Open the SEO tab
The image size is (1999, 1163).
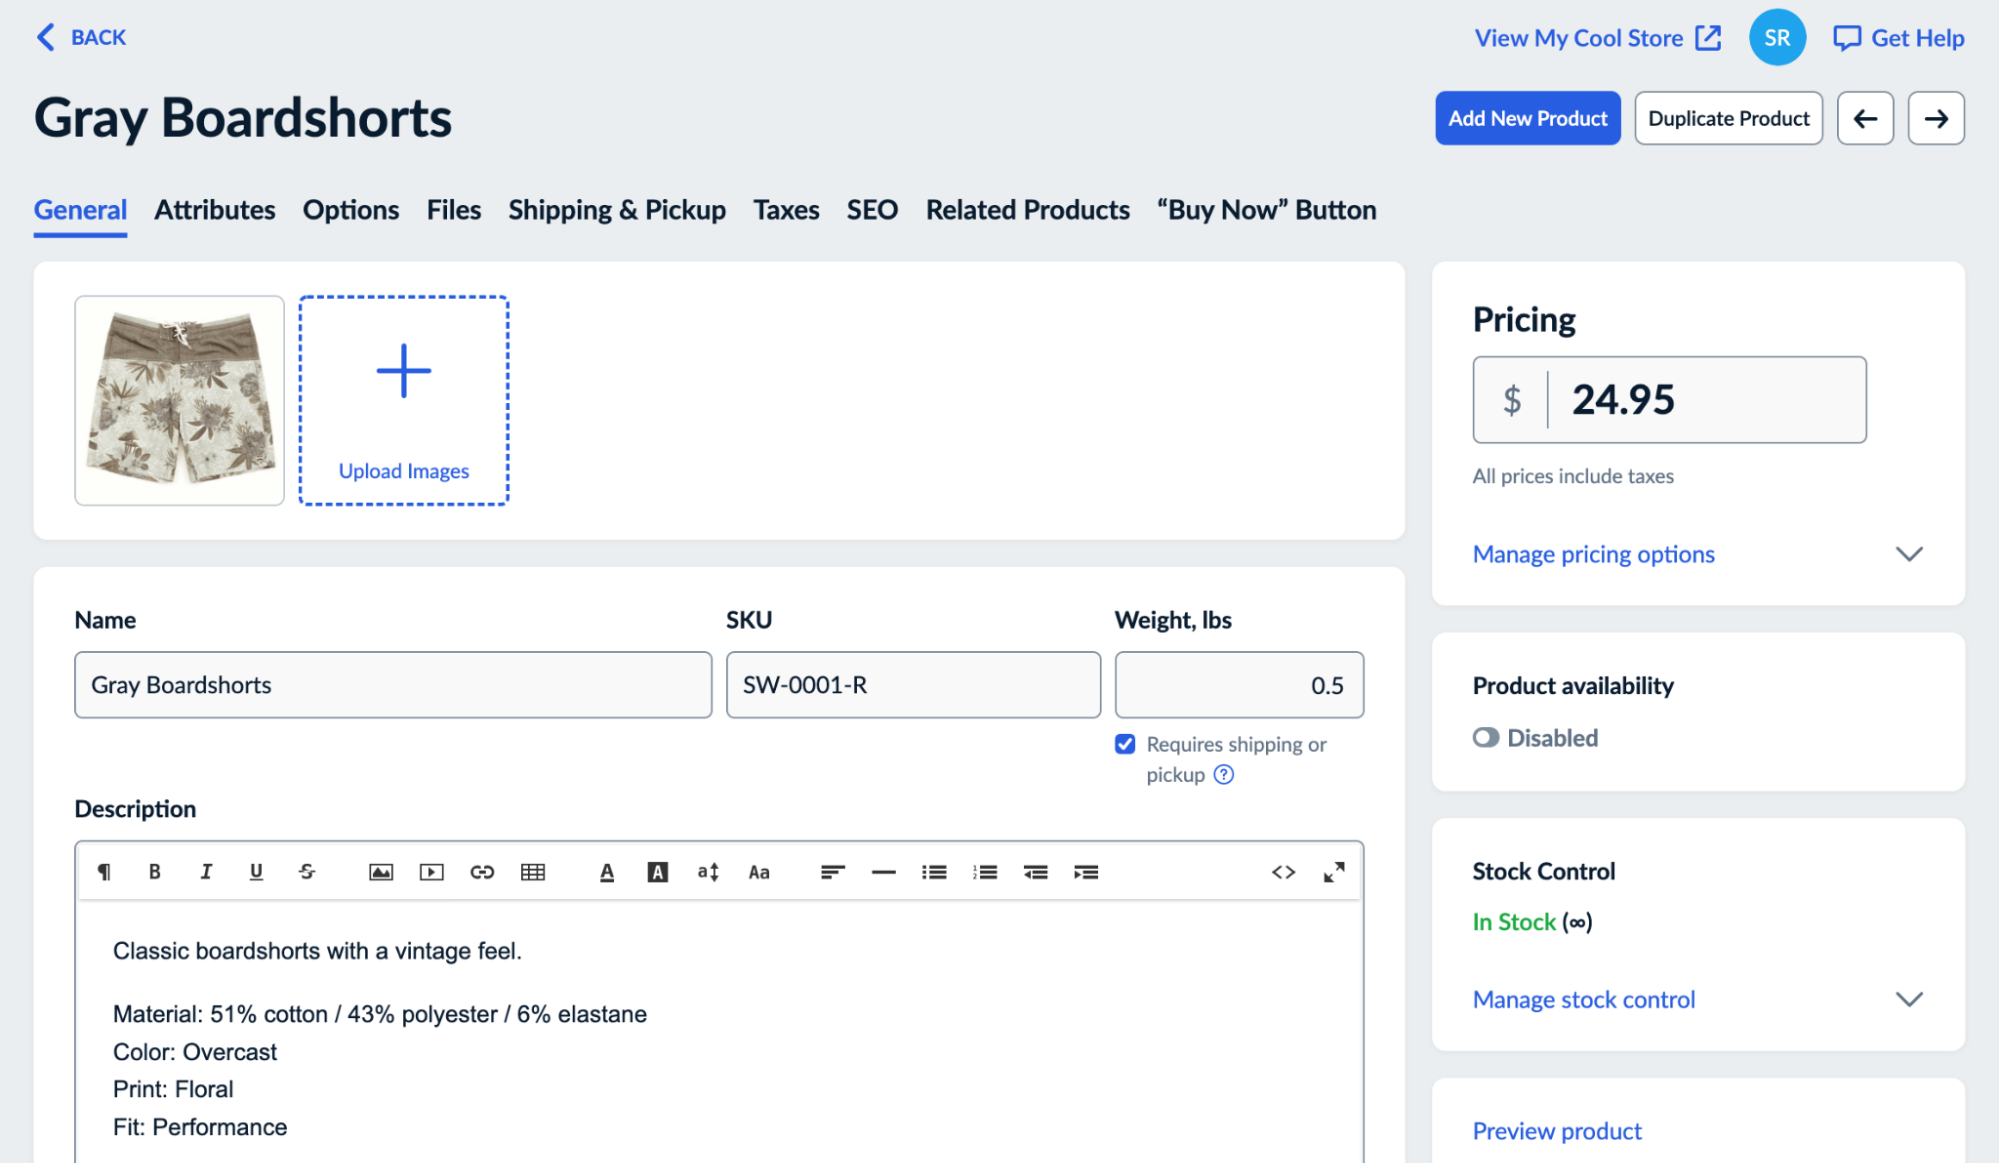tap(871, 210)
